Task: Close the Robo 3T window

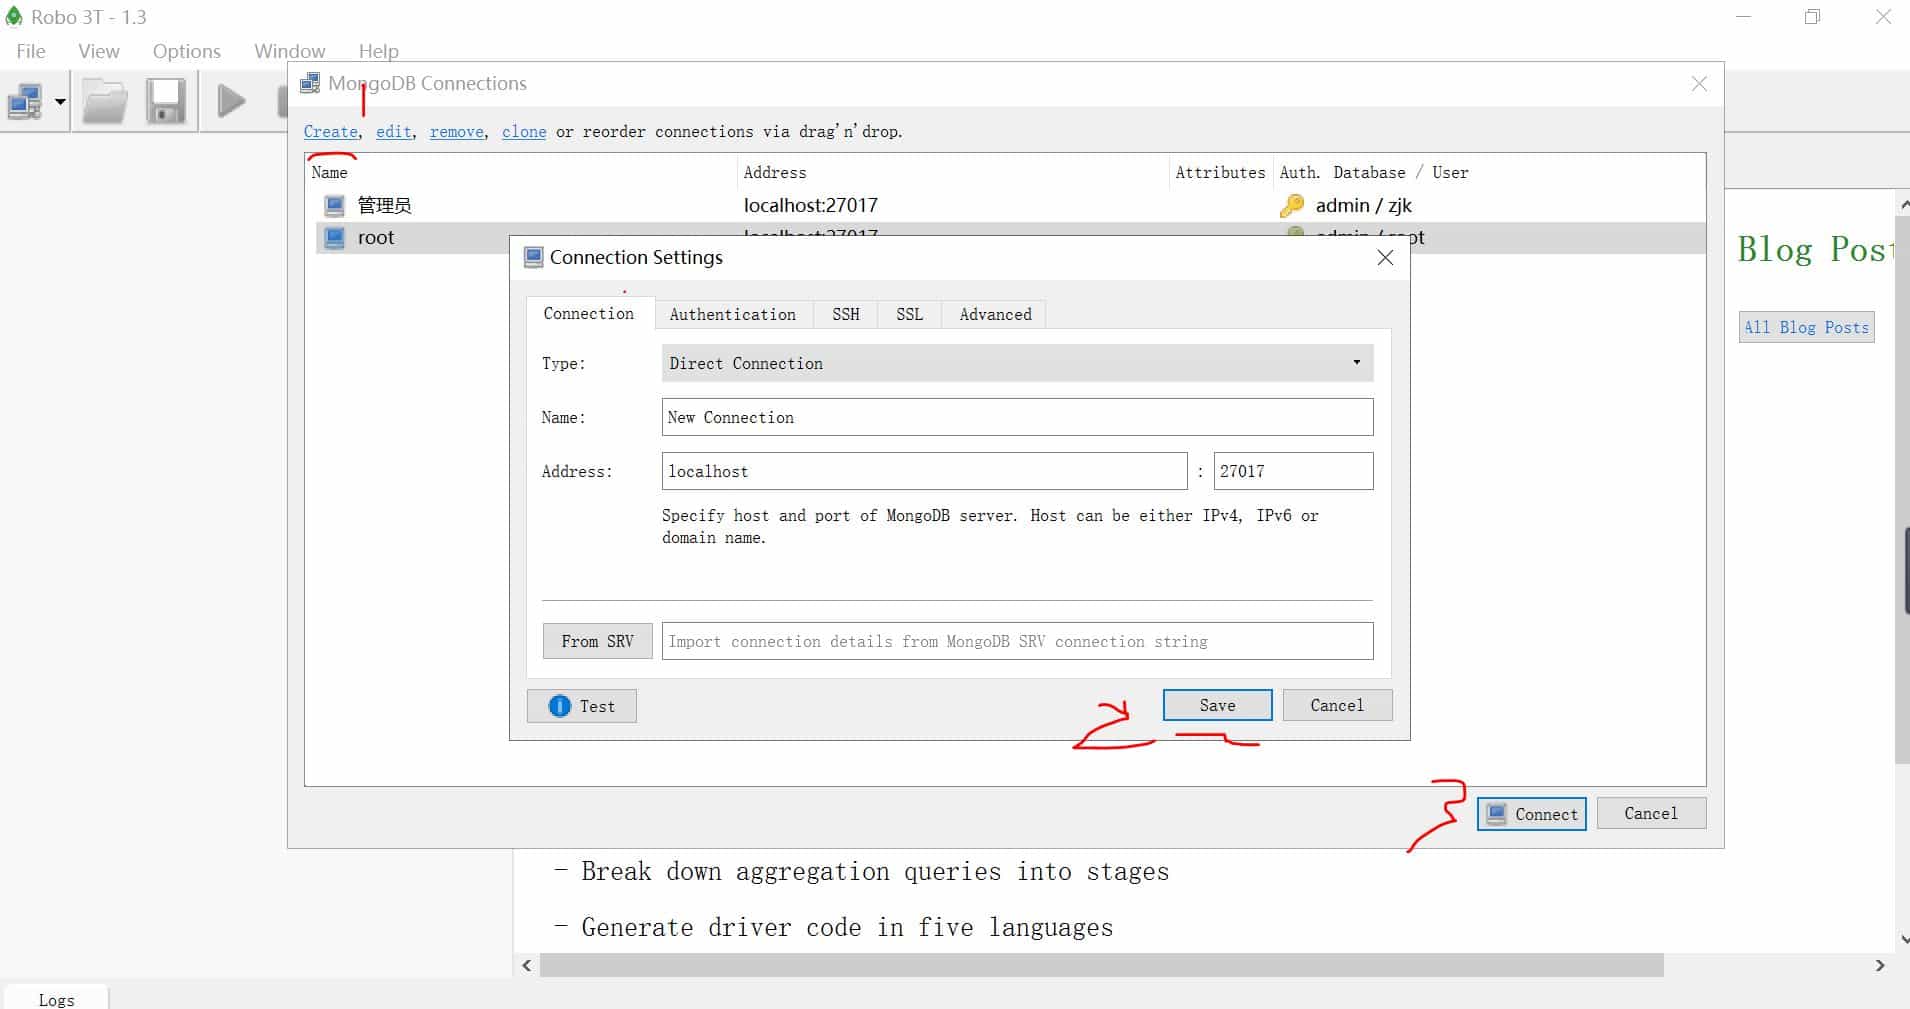Action: pos(1883,17)
